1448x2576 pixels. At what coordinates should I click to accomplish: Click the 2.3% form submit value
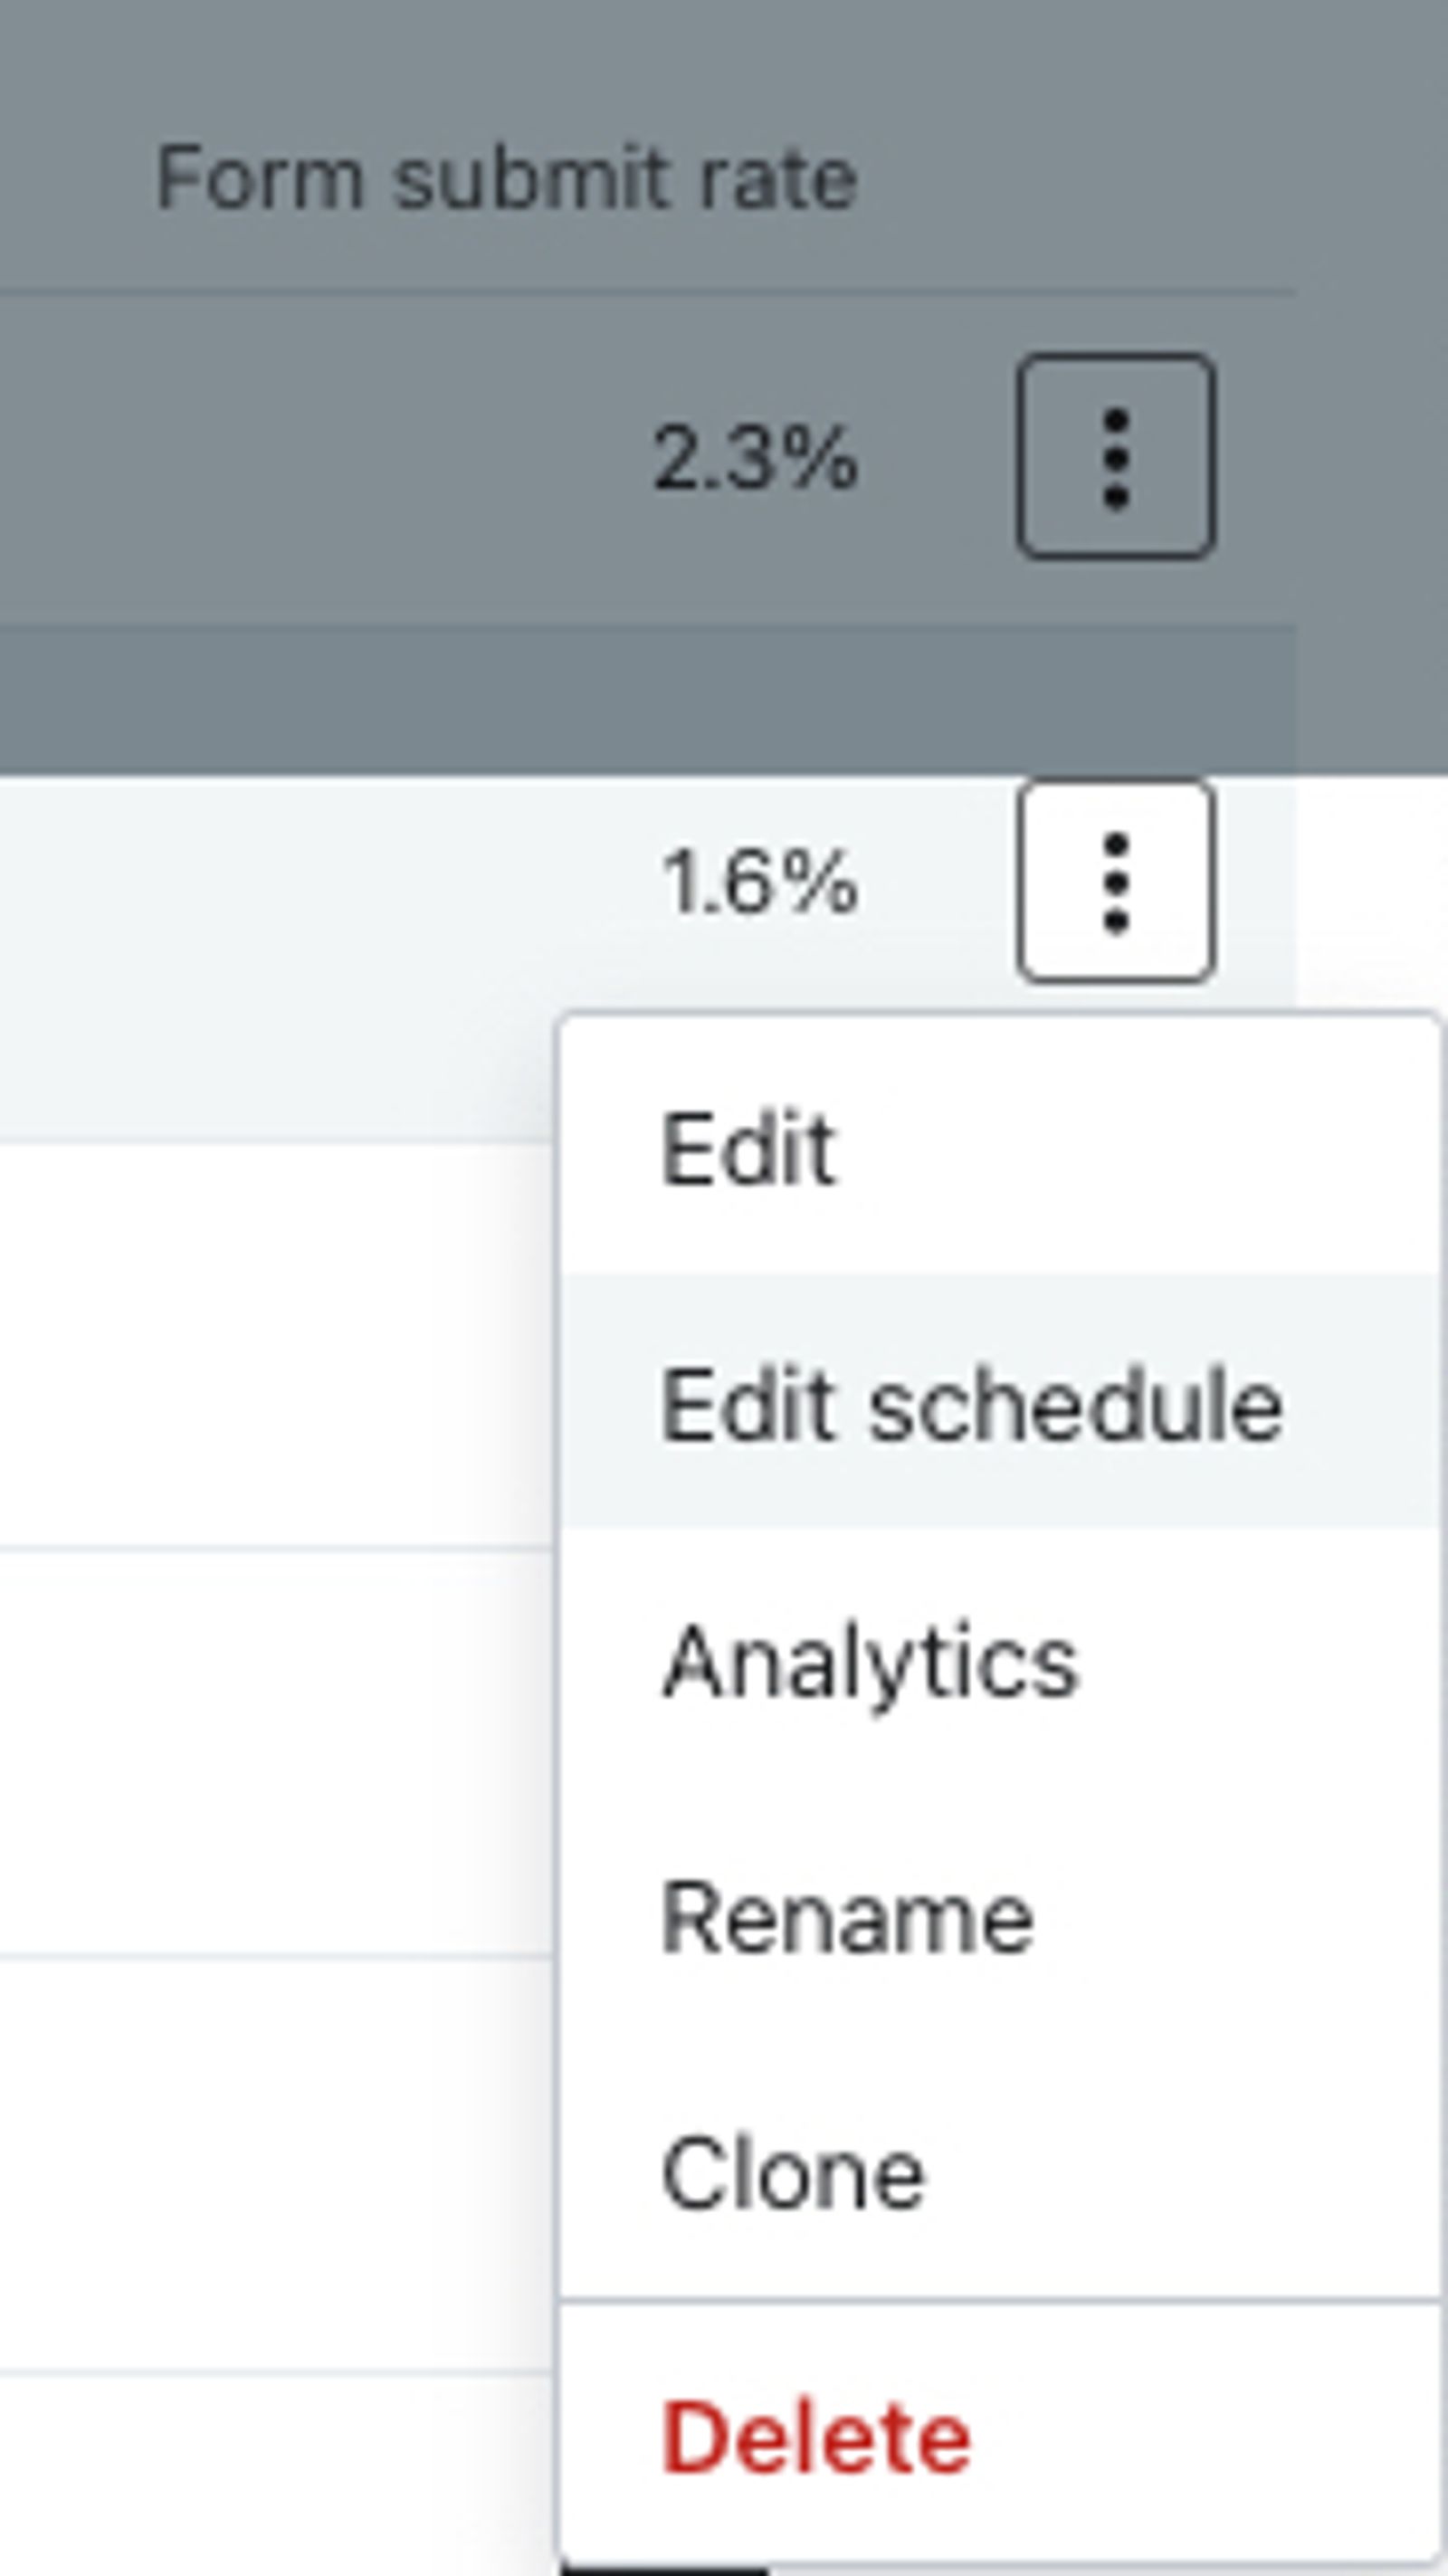[756, 458]
